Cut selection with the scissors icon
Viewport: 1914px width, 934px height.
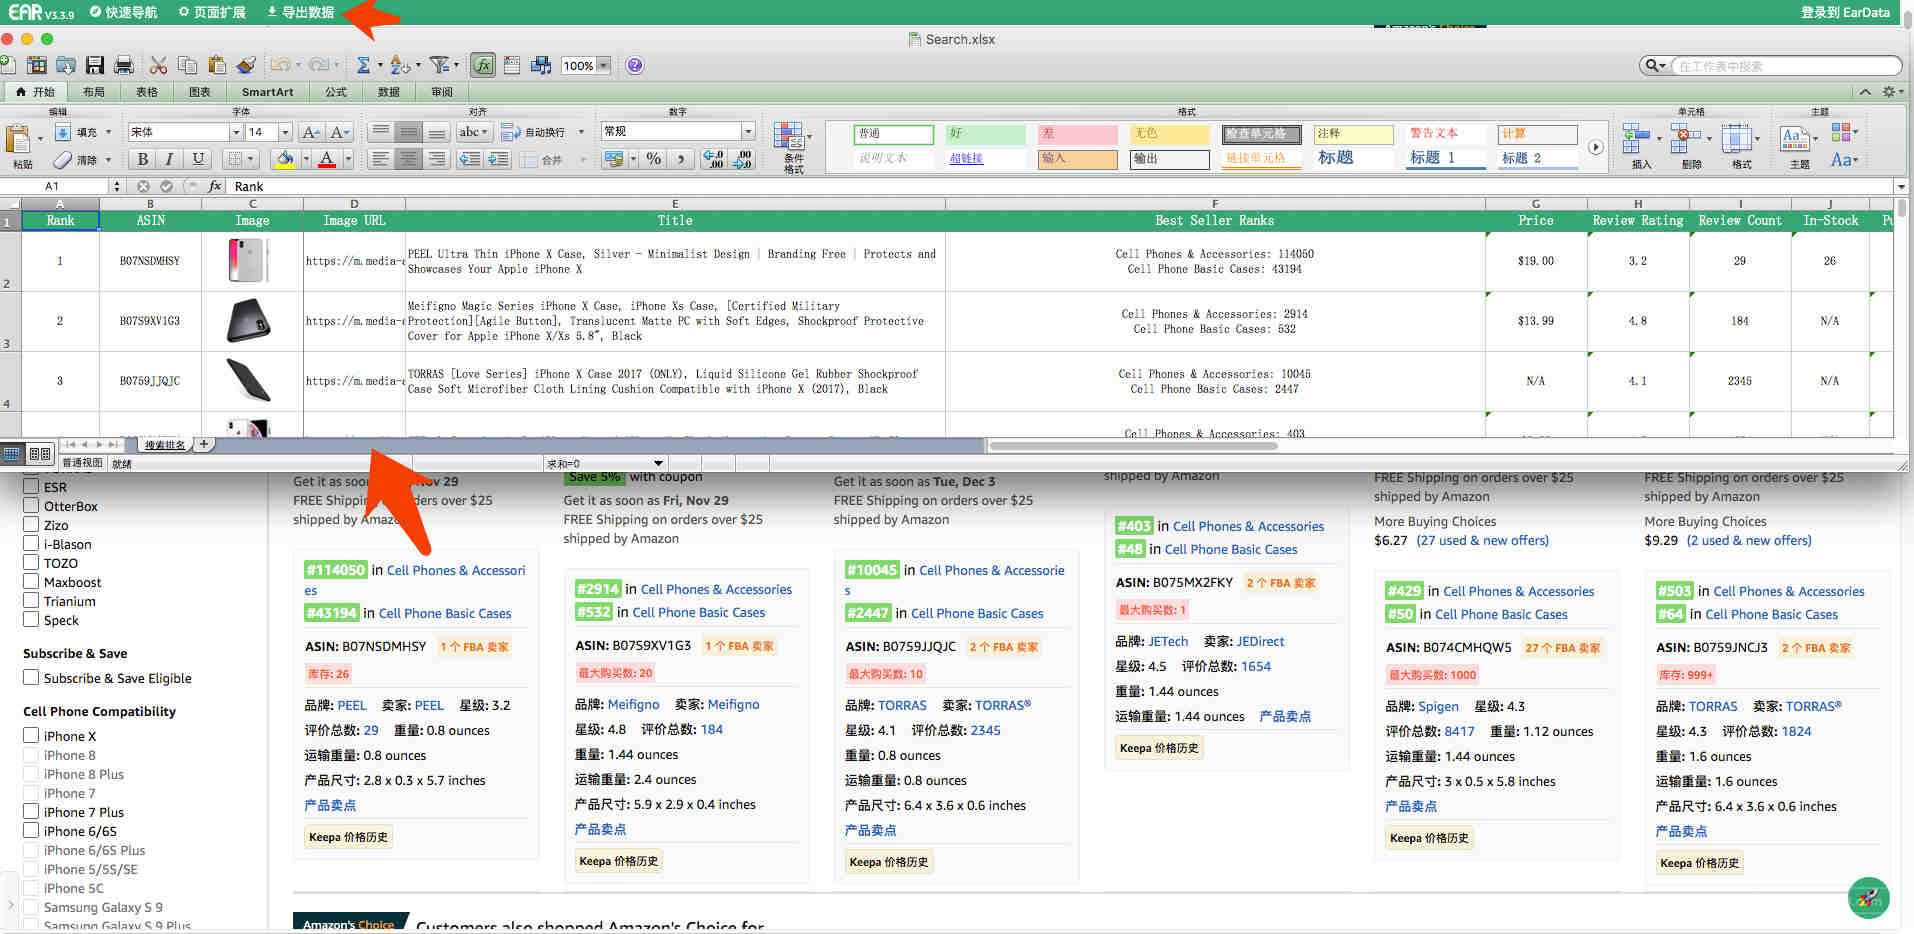(x=158, y=65)
